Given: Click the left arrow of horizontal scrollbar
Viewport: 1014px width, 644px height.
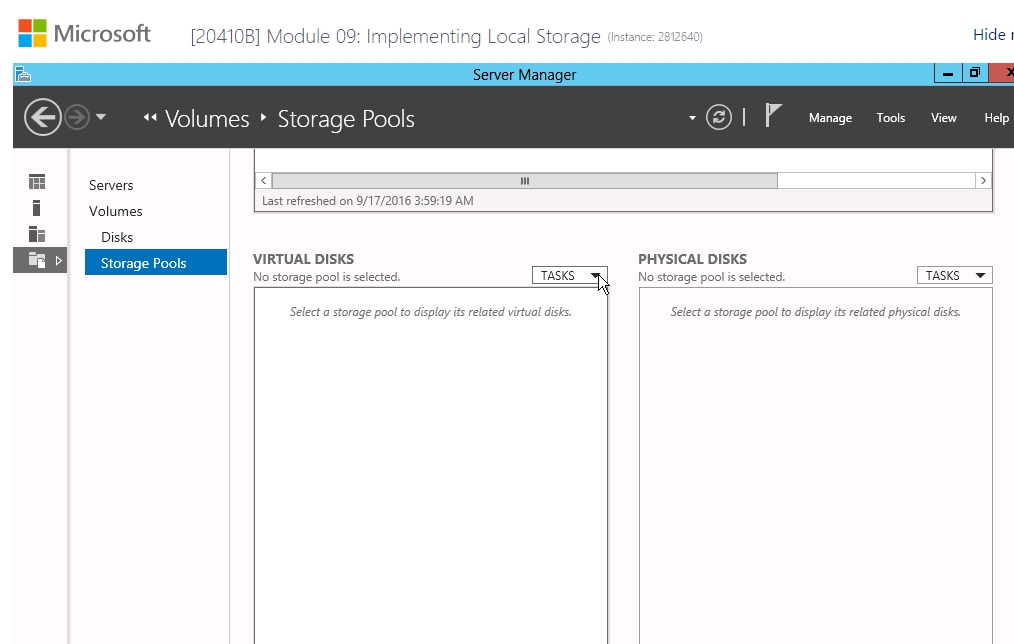Looking at the screenshot, I should (264, 180).
